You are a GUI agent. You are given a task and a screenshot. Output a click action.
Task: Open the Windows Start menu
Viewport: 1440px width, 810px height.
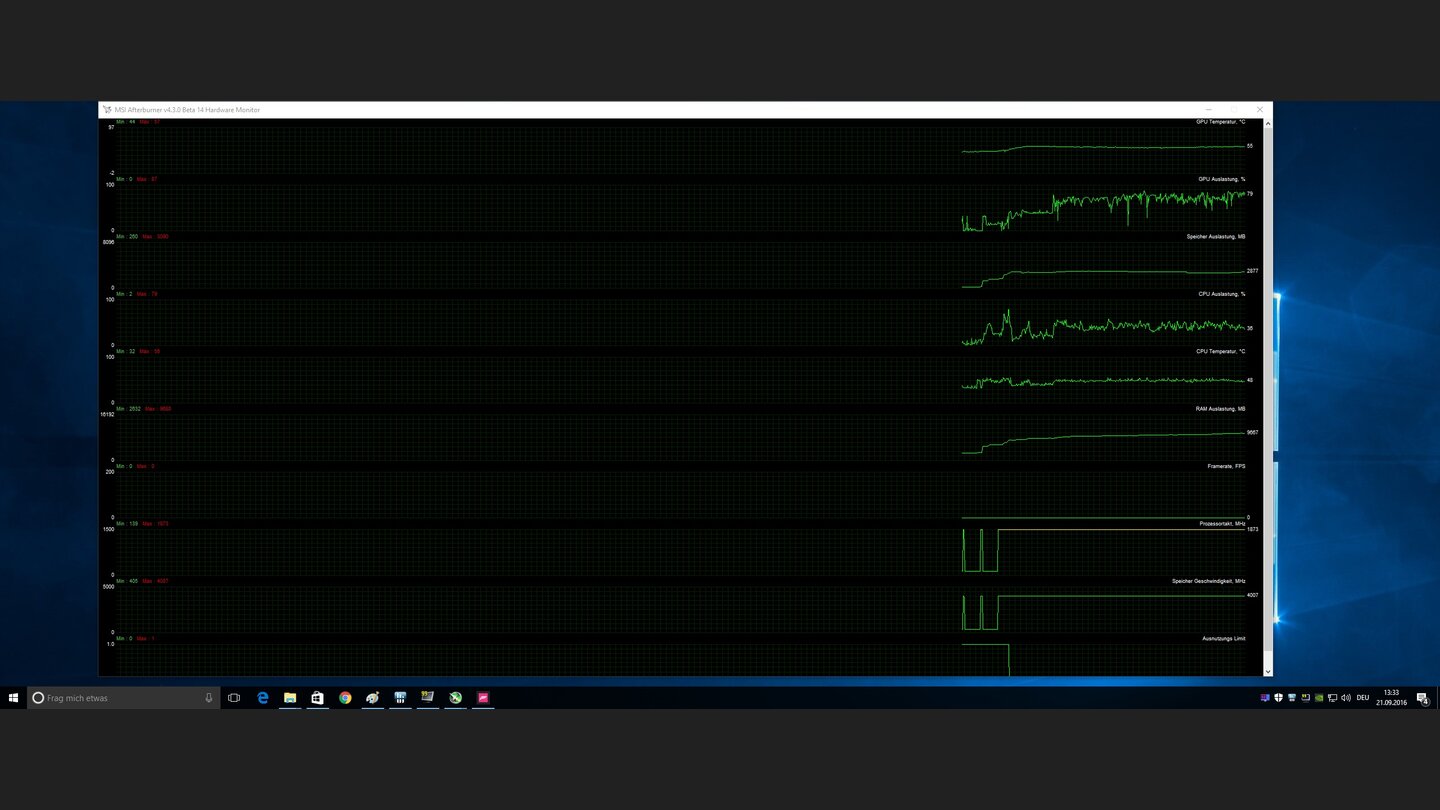pyautogui.click(x=14, y=698)
